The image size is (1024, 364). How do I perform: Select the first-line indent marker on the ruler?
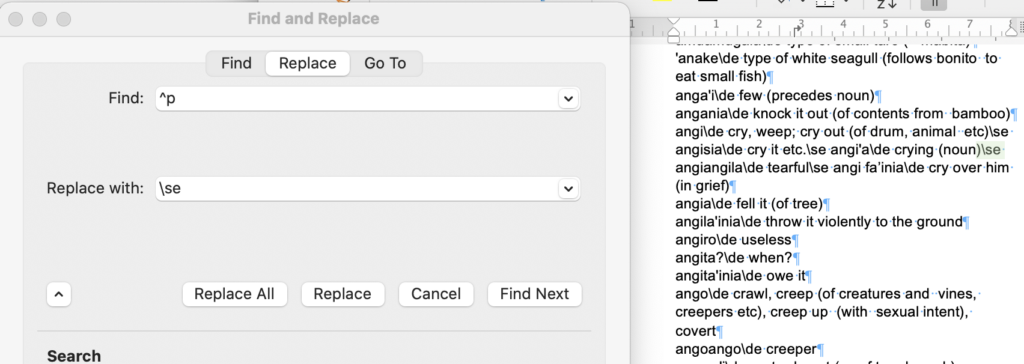(674, 22)
